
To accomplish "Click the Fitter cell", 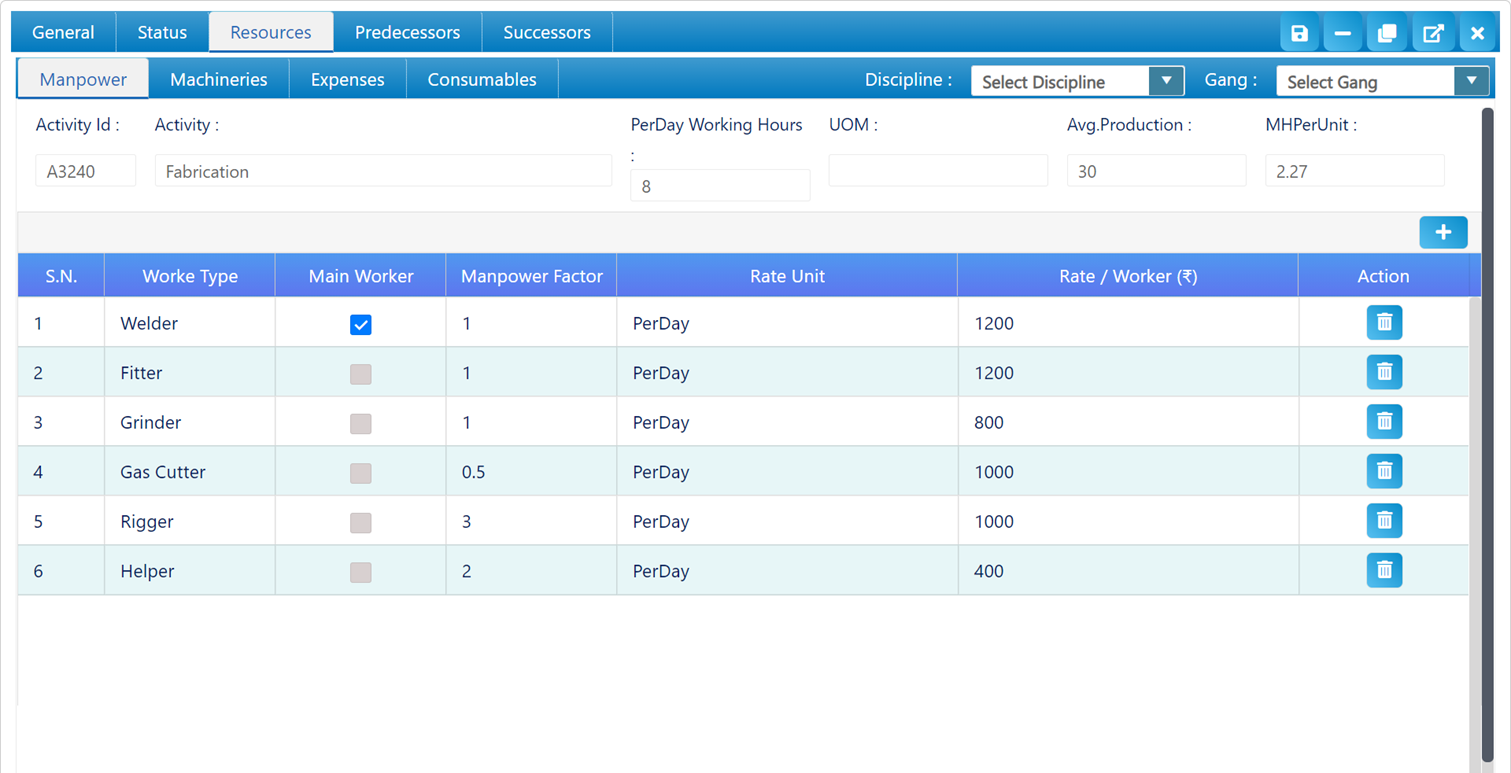I will [190, 373].
